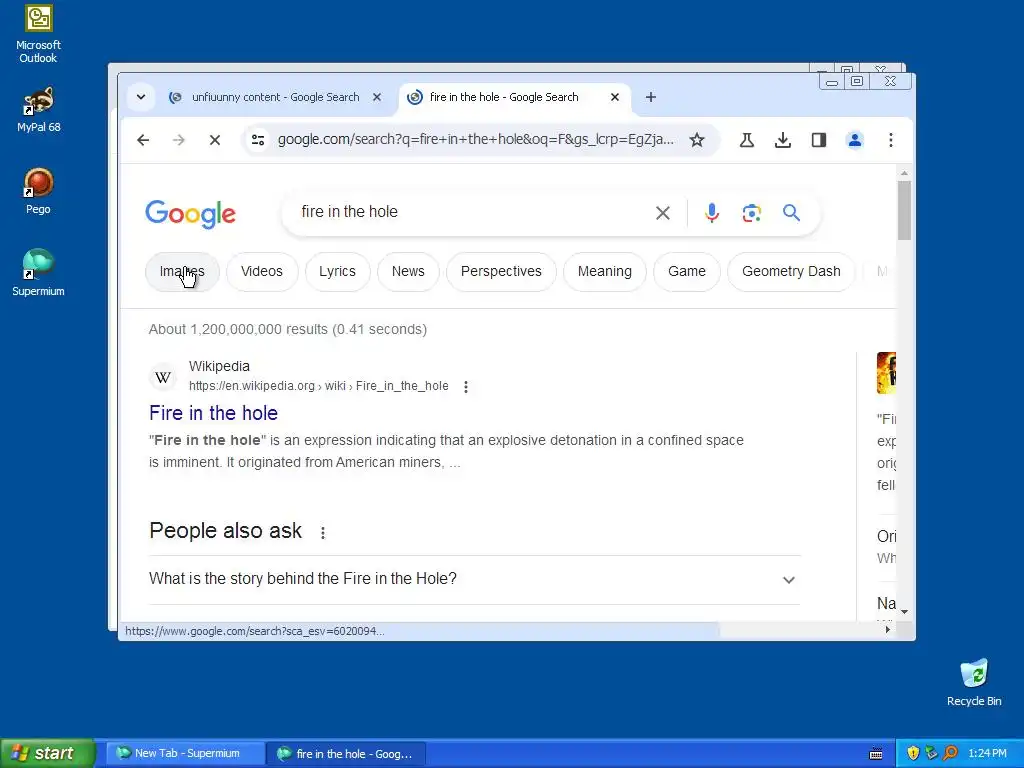Image resolution: width=1024 pixels, height=768 pixels.
Task: Select the Meaning filter chip
Action: point(604,271)
